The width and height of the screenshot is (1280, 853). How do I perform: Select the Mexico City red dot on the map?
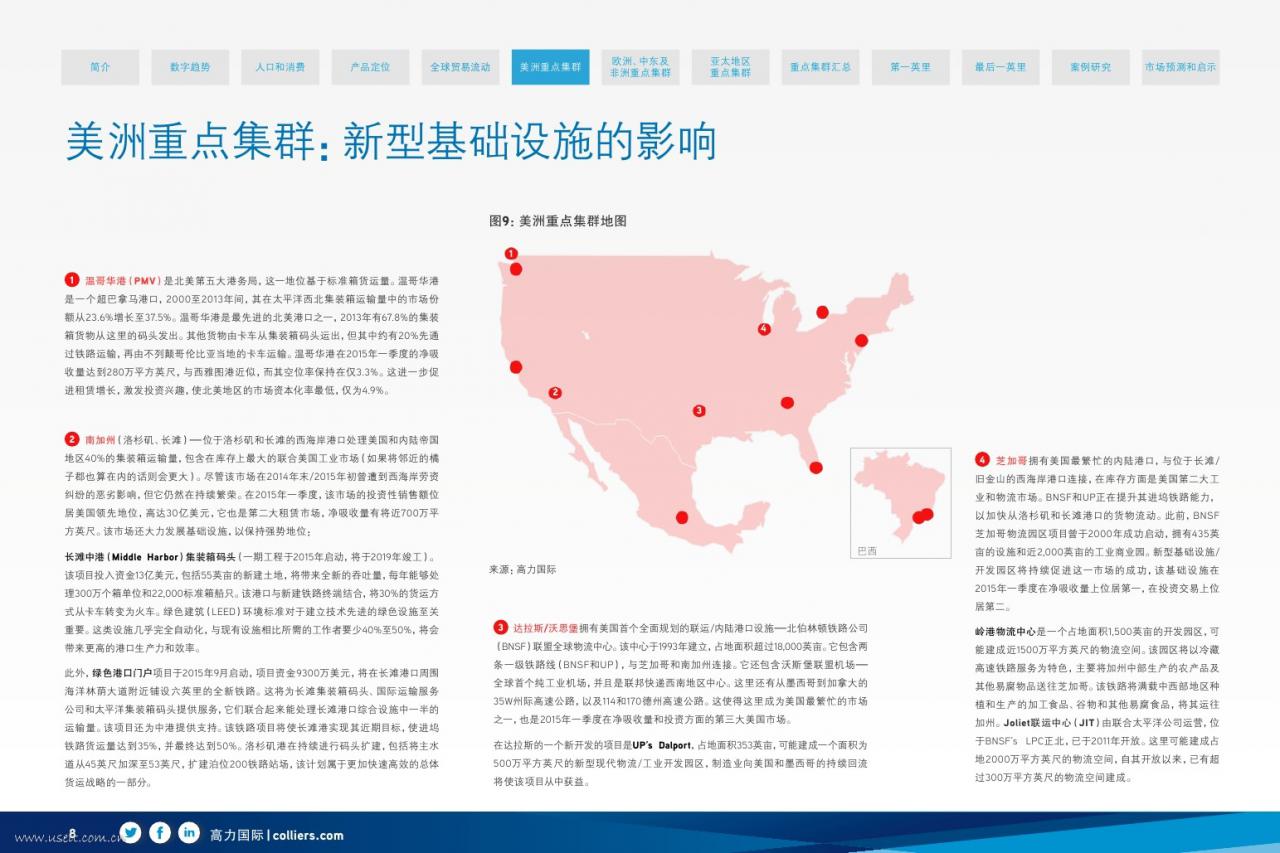point(682,517)
